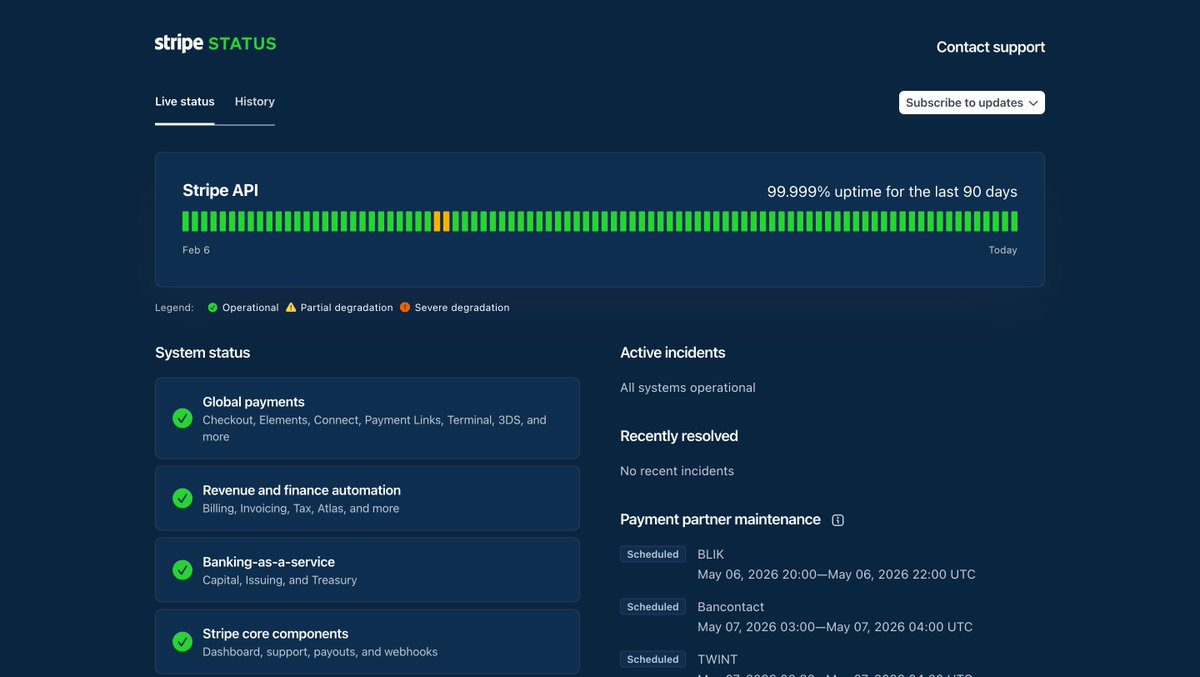This screenshot has height=677, width=1200.
Task: Click the Billing, Invoicing, Tax, Atlas text
Action: click(x=301, y=508)
